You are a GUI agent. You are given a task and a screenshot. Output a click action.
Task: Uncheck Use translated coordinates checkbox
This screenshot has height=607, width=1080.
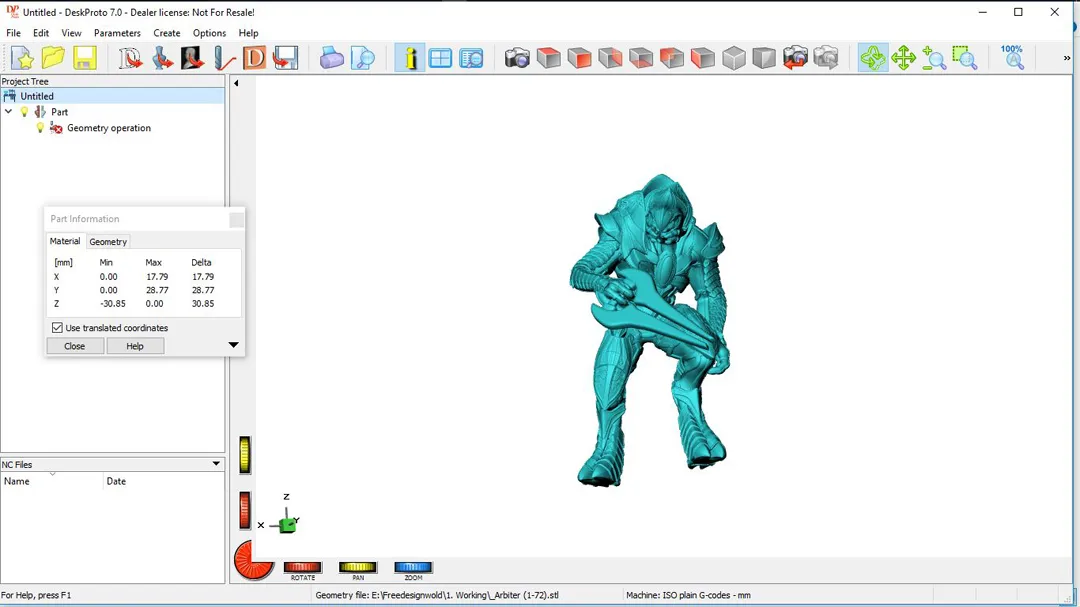(x=57, y=328)
